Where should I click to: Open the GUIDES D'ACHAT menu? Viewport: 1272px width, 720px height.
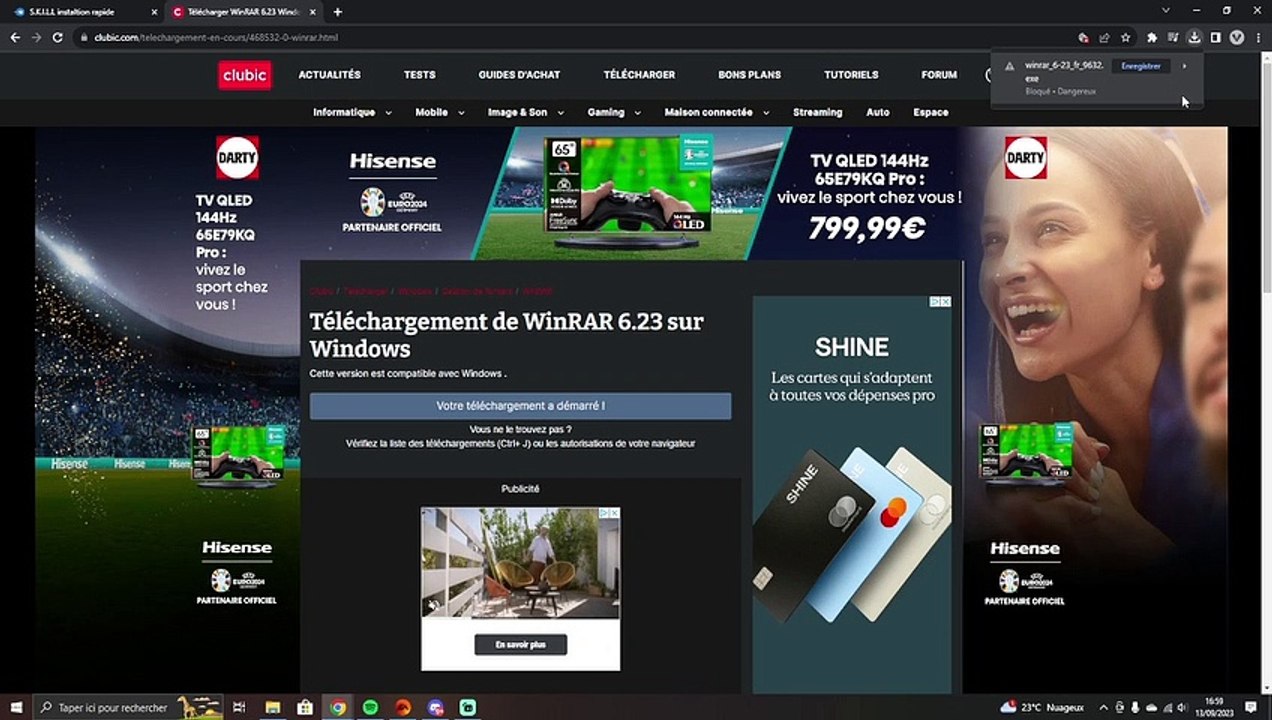point(519,75)
